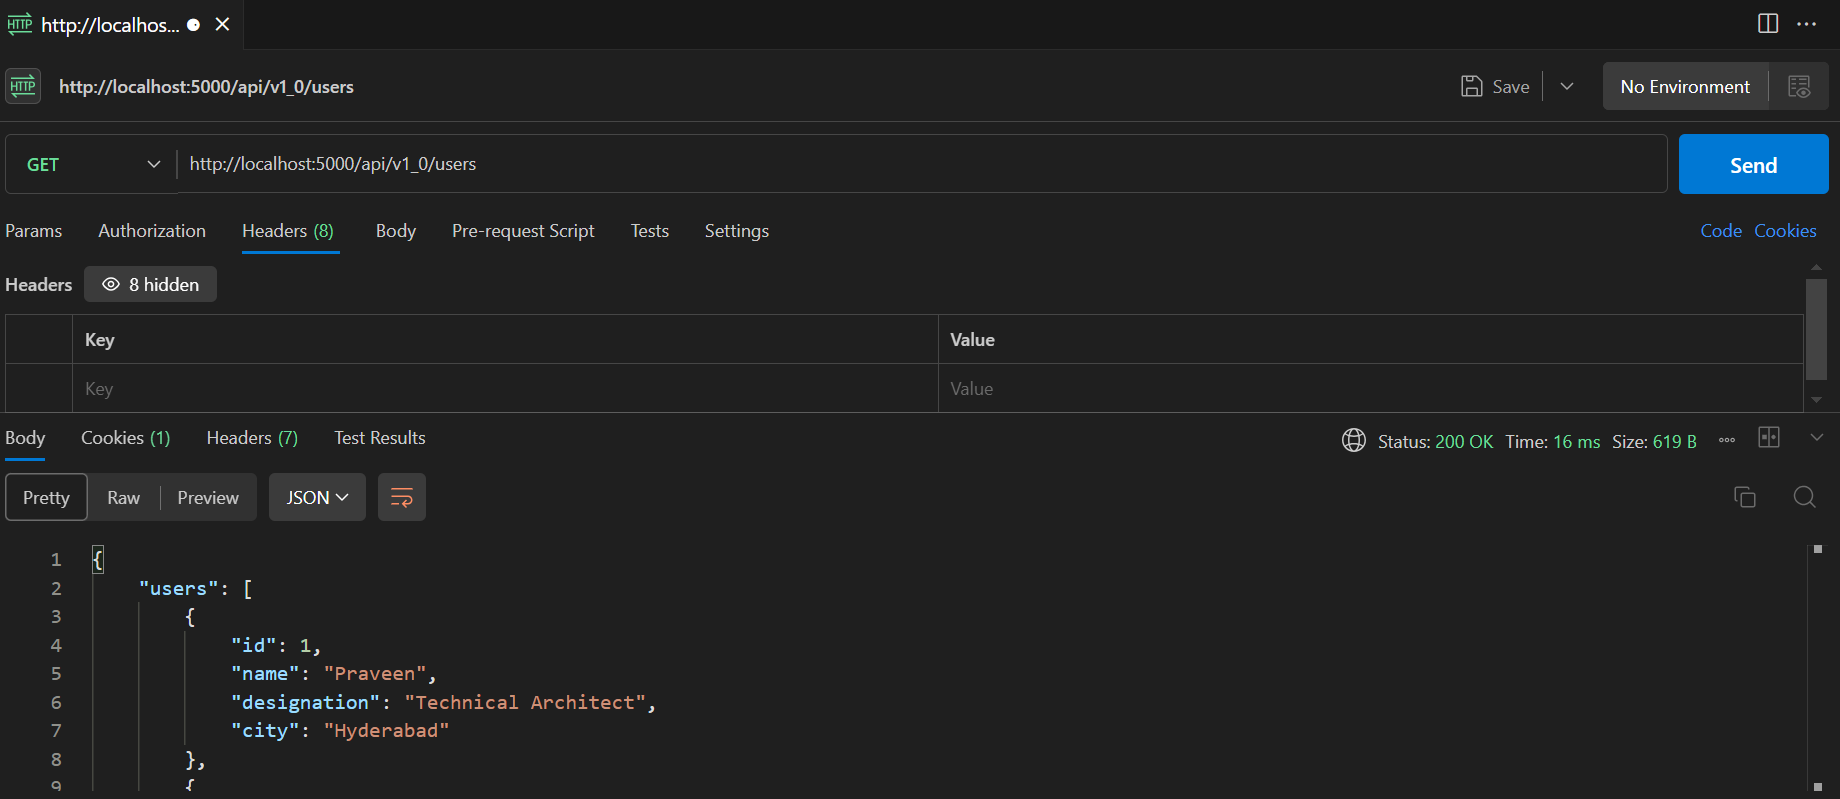Image resolution: width=1840 pixels, height=799 pixels.
Task: Click the request title URL text
Action: coord(206,86)
